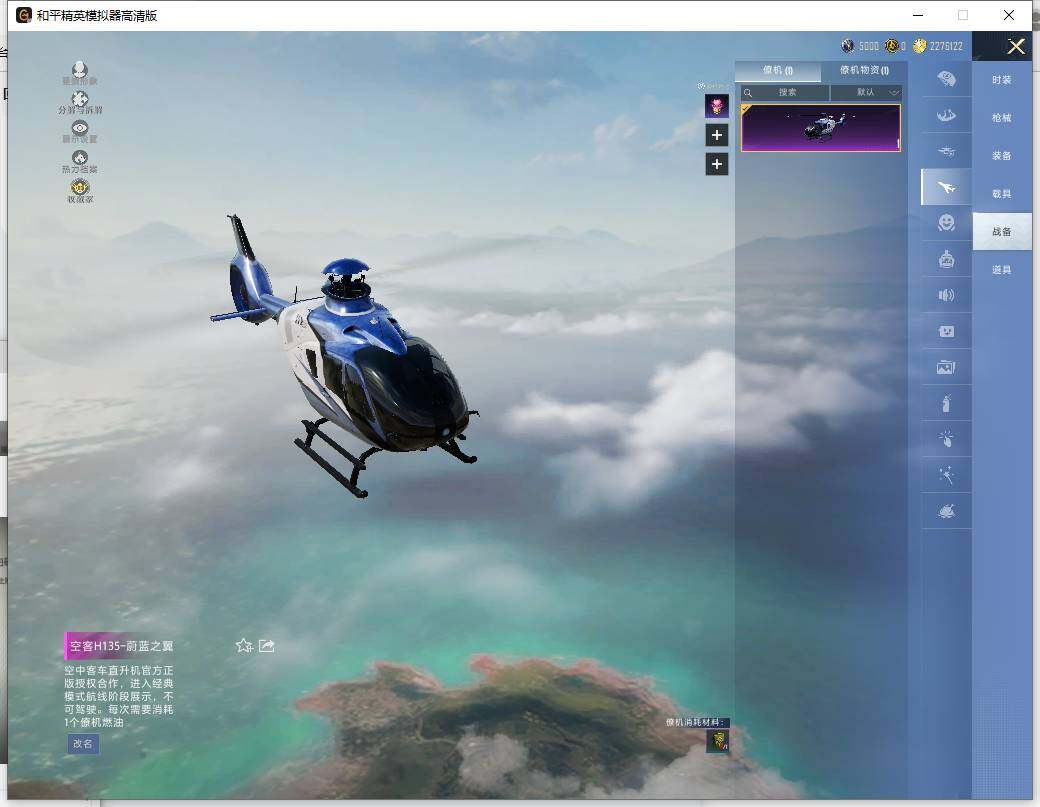Close the emulator window

(x=1009, y=15)
